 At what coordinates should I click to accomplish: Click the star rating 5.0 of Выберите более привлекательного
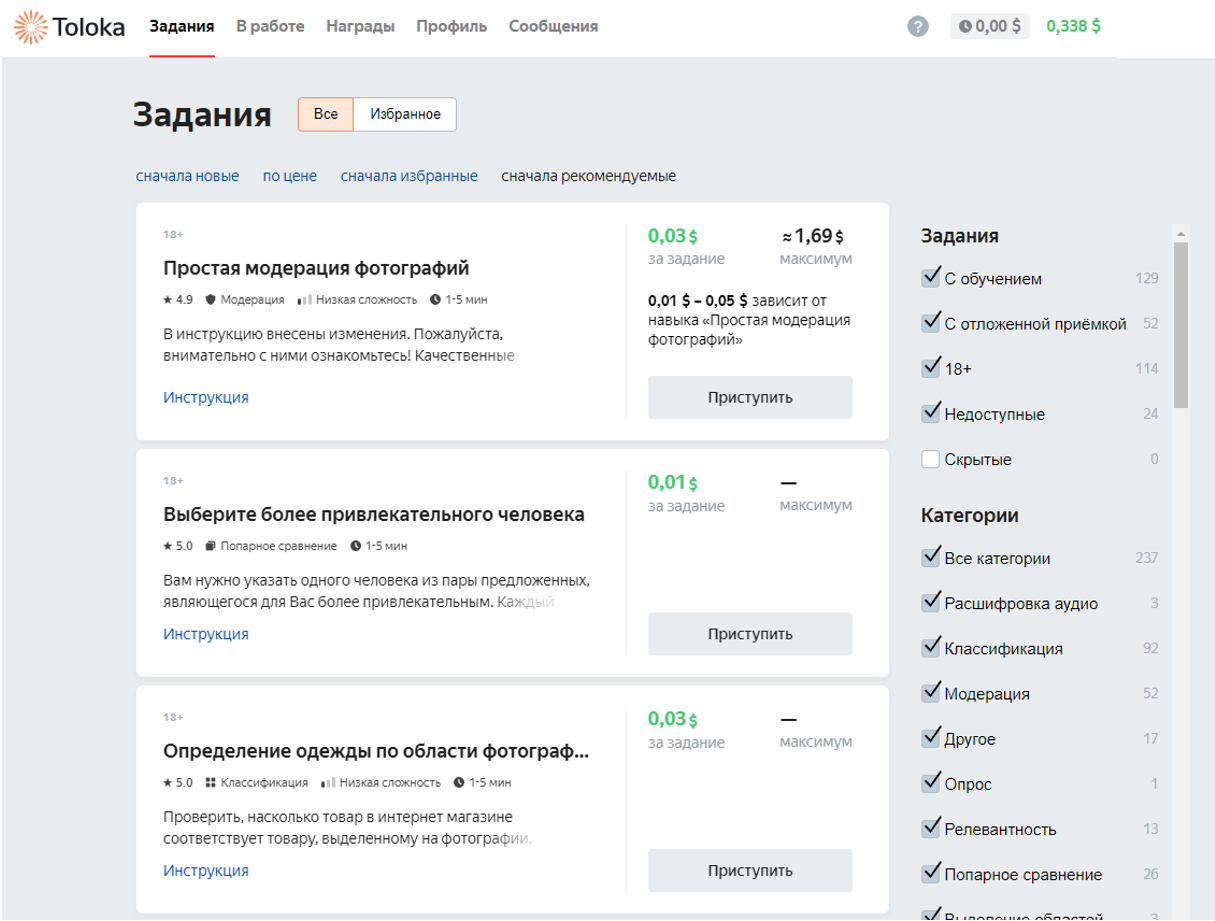pyautogui.click(x=168, y=546)
